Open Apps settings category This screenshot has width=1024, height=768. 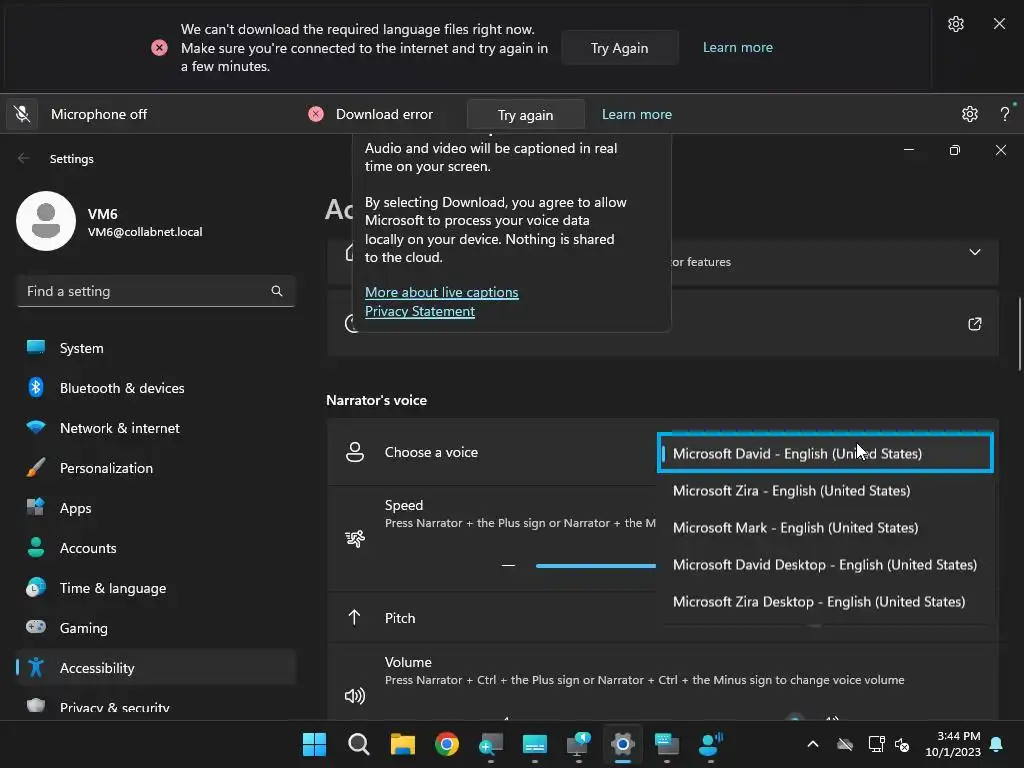(x=156, y=508)
